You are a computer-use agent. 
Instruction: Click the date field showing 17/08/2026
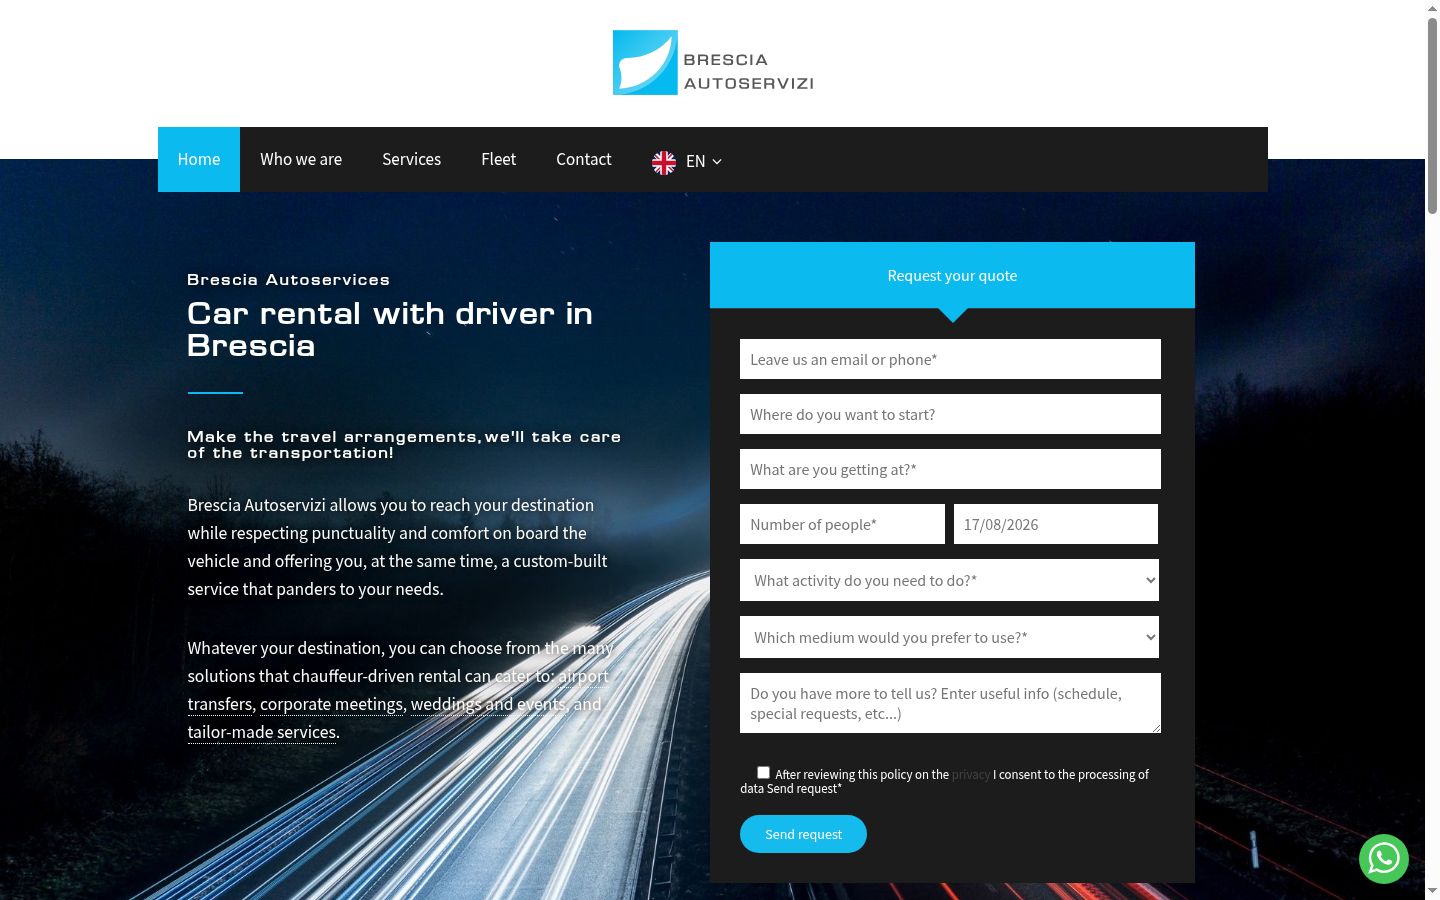[x=1055, y=524]
